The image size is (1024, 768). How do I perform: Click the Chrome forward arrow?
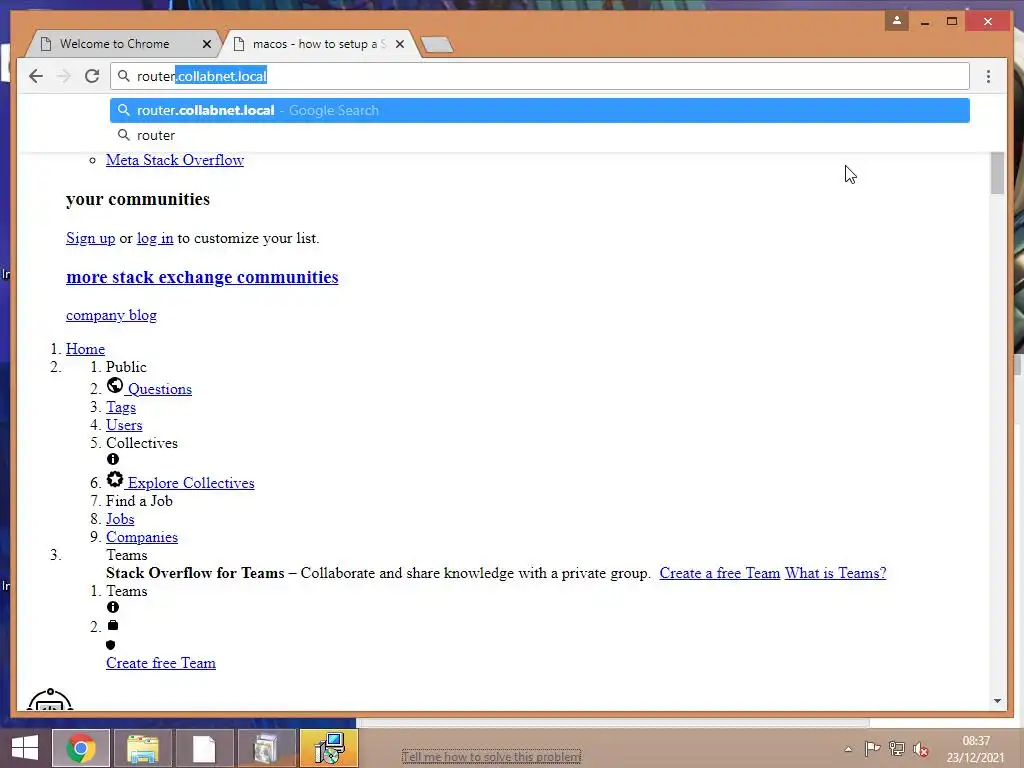click(x=63, y=76)
